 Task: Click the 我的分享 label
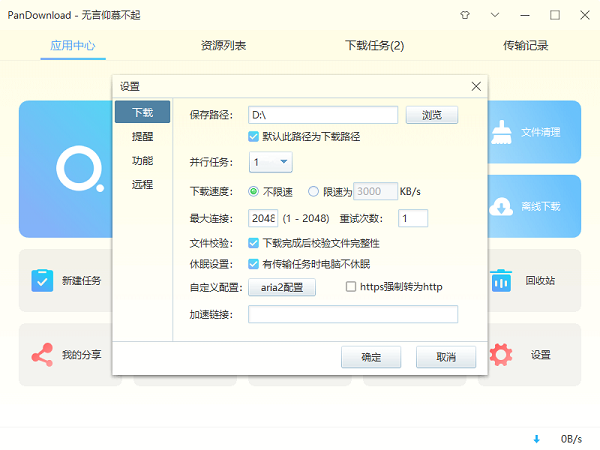tap(82, 355)
